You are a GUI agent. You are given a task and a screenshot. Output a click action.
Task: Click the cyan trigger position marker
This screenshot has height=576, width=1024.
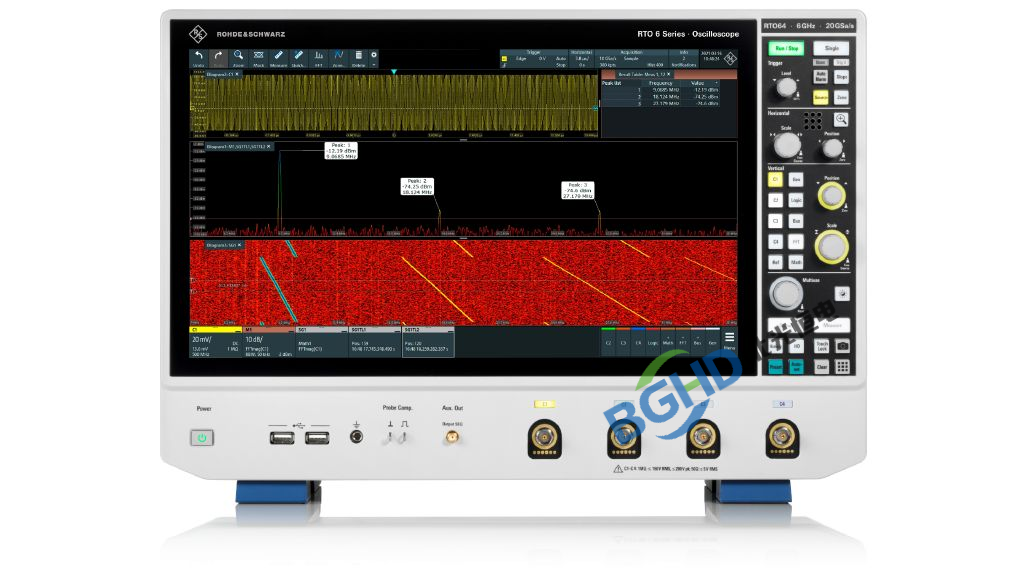(394, 72)
